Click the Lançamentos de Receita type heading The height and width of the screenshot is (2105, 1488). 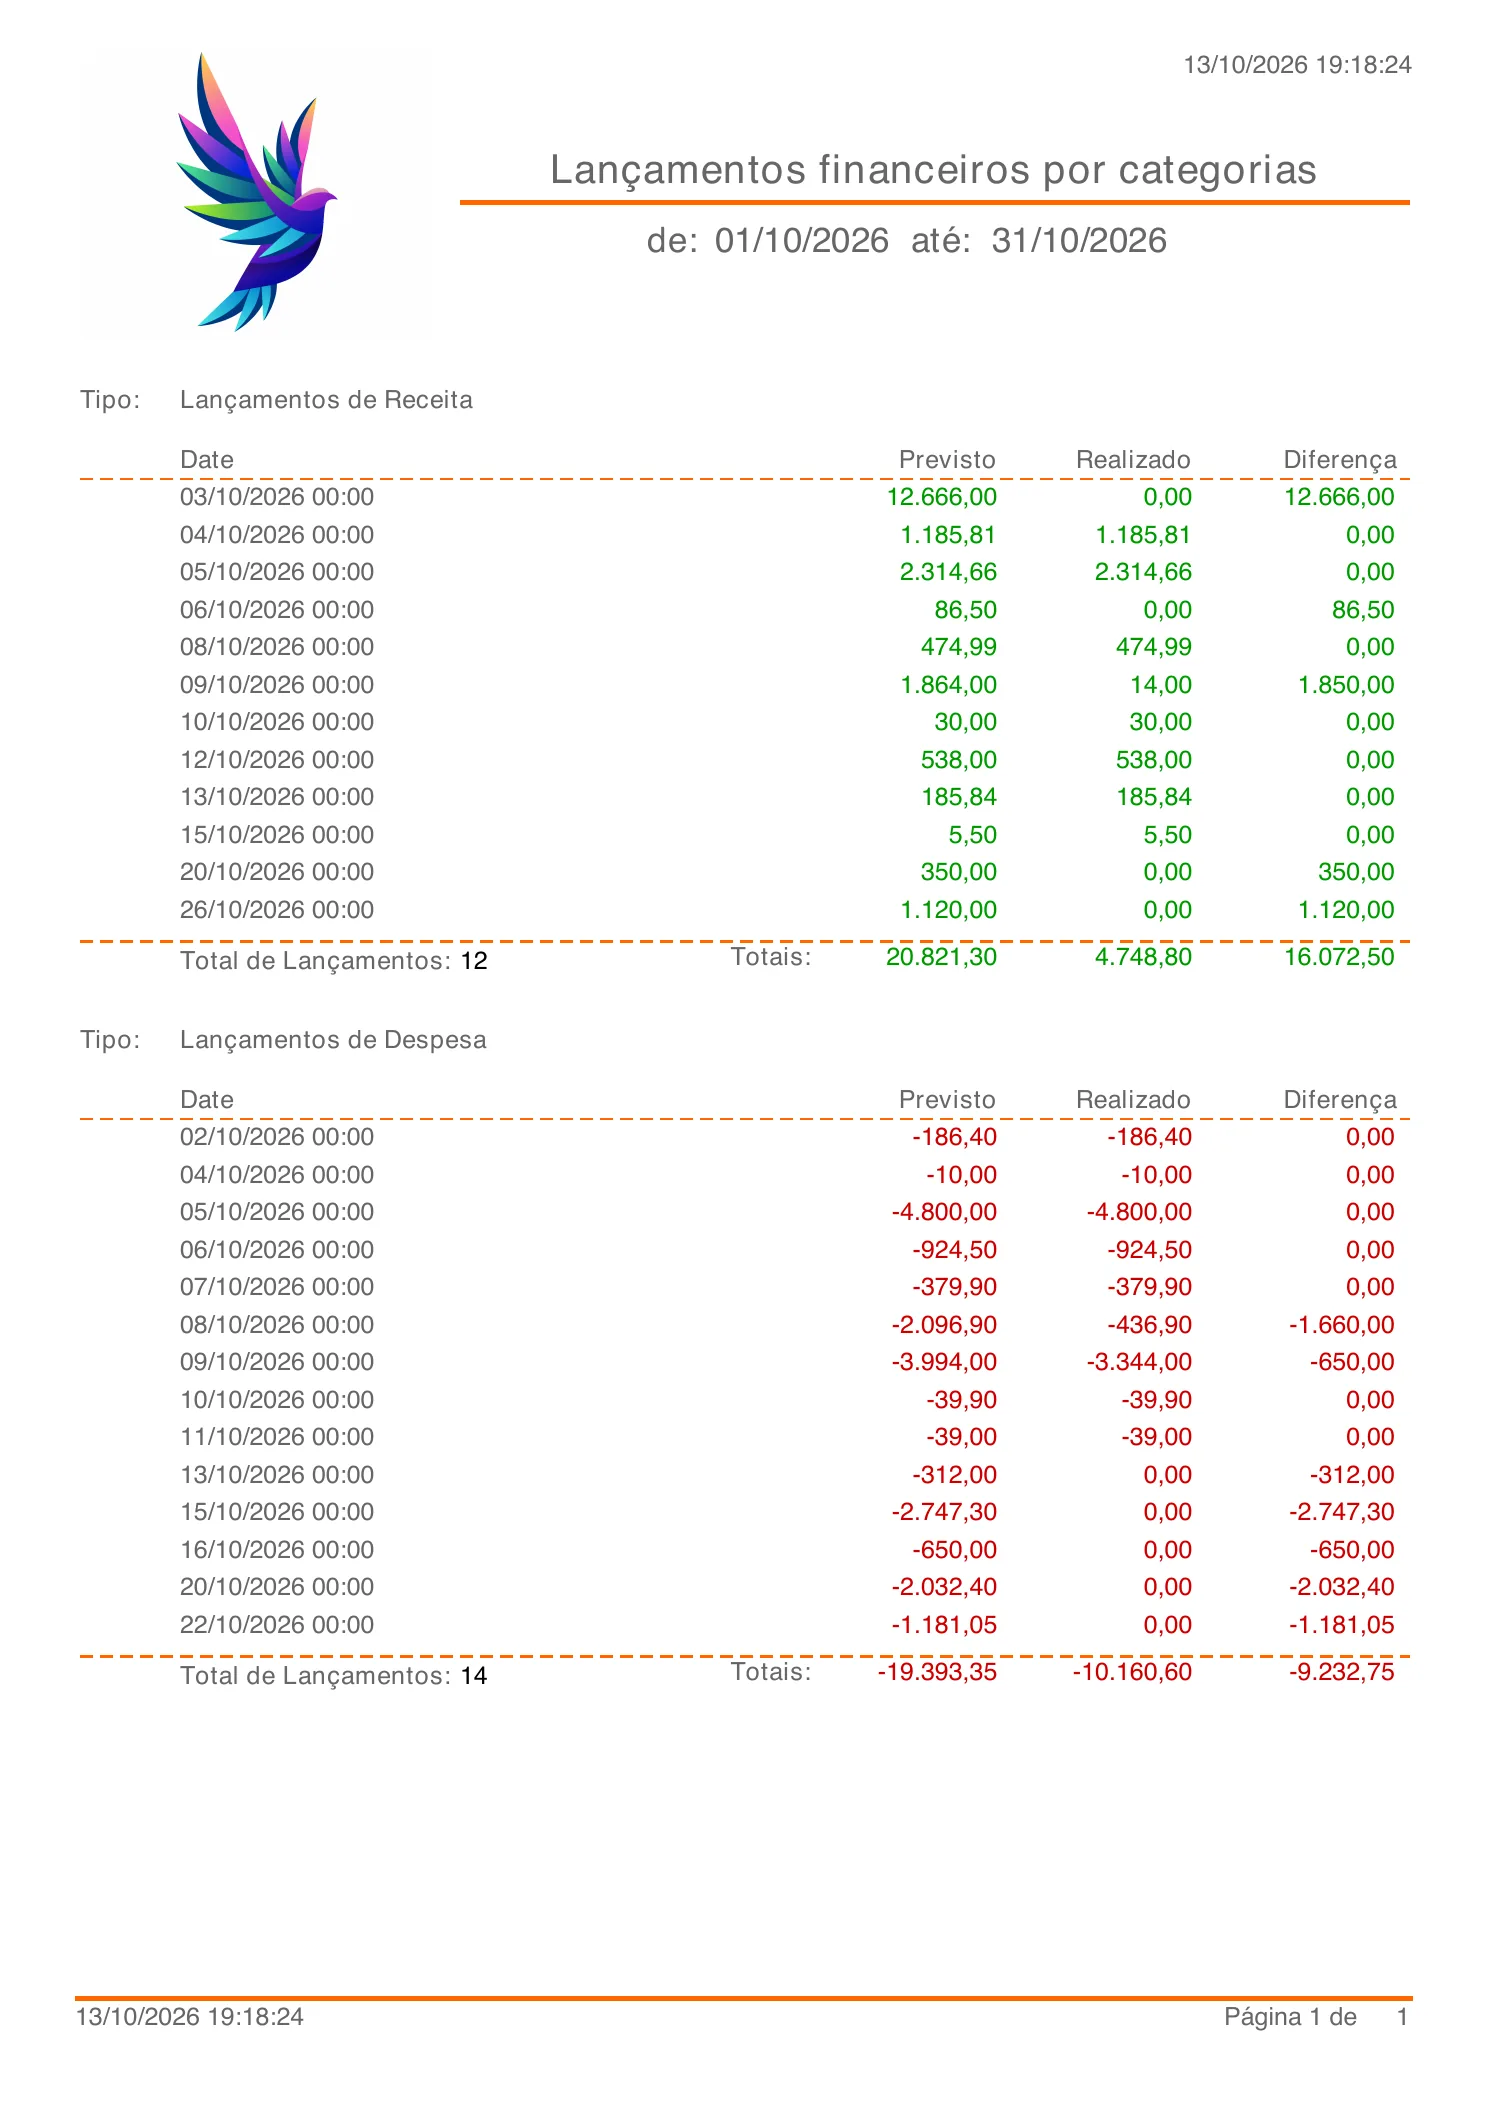click(326, 400)
